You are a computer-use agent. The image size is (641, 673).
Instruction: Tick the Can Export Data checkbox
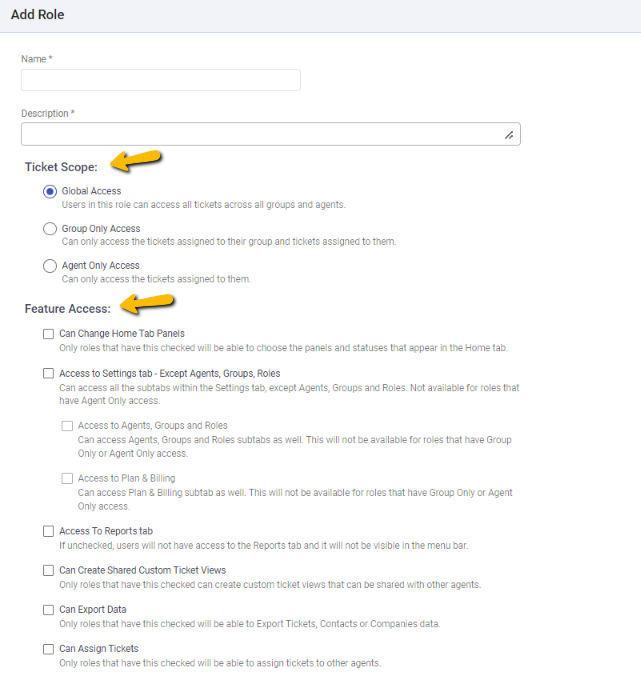click(49, 610)
